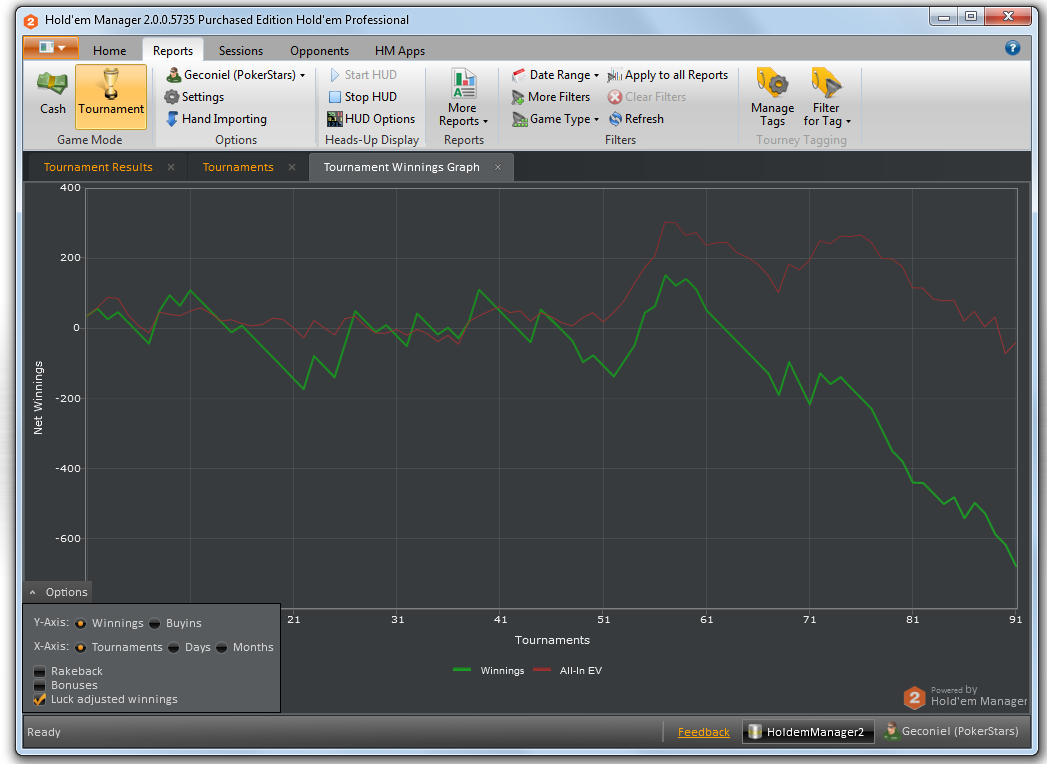Open the Tournament Results tab
The height and width of the screenshot is (764, 1047).
coord(98,167)
